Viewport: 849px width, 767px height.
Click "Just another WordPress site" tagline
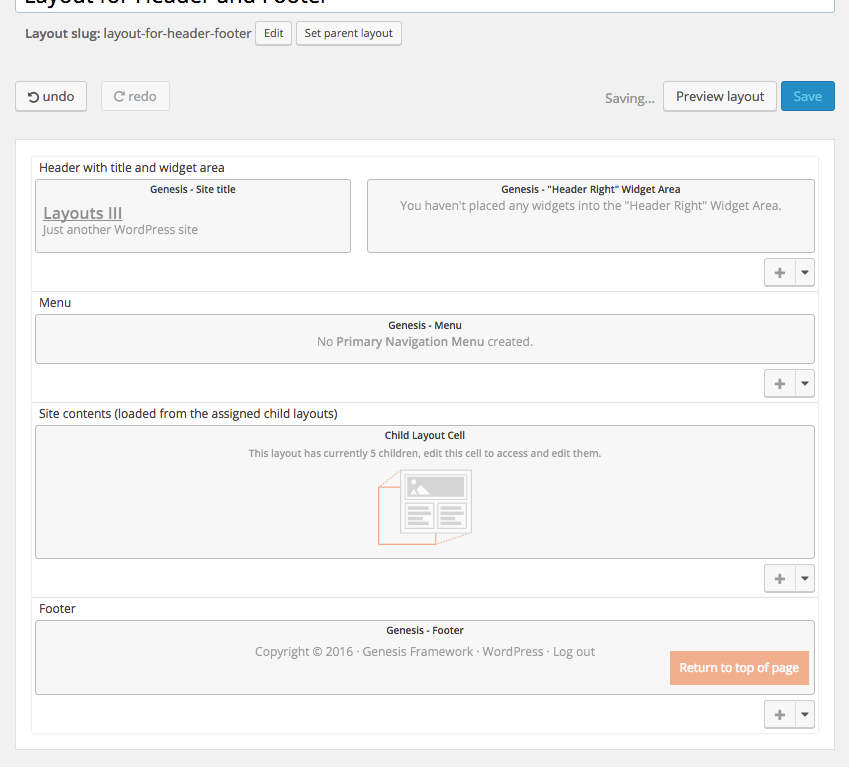(x=120, y=230)
